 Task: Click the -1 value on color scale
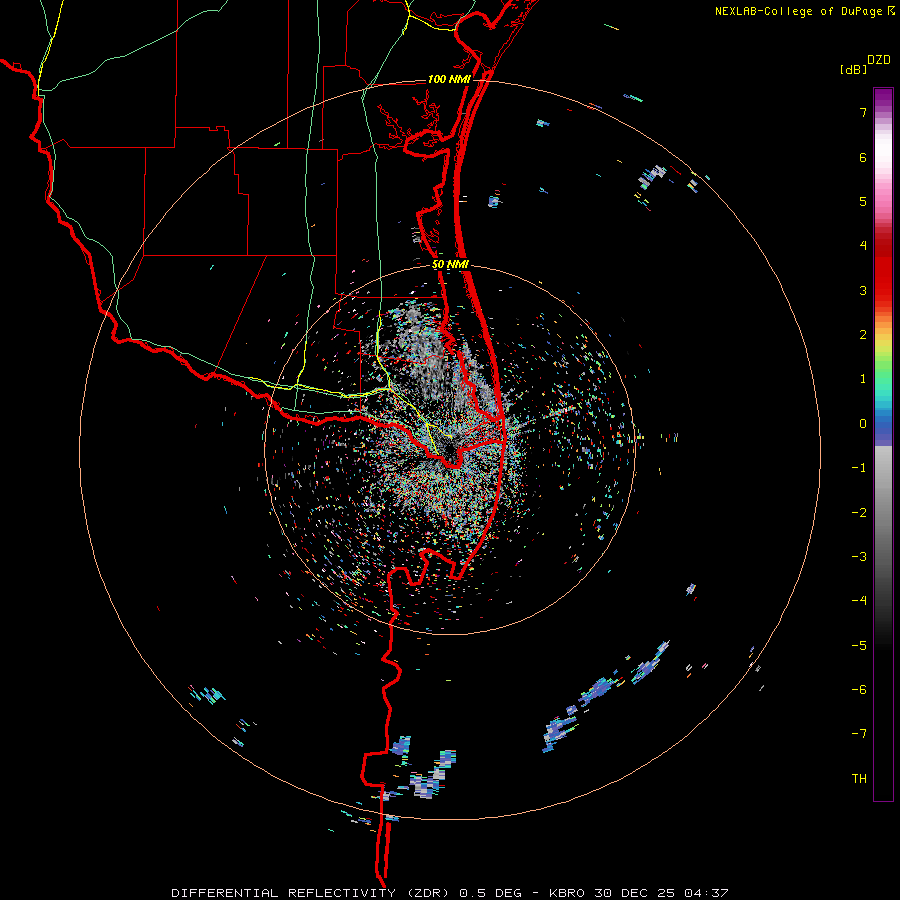coord(859,468)
